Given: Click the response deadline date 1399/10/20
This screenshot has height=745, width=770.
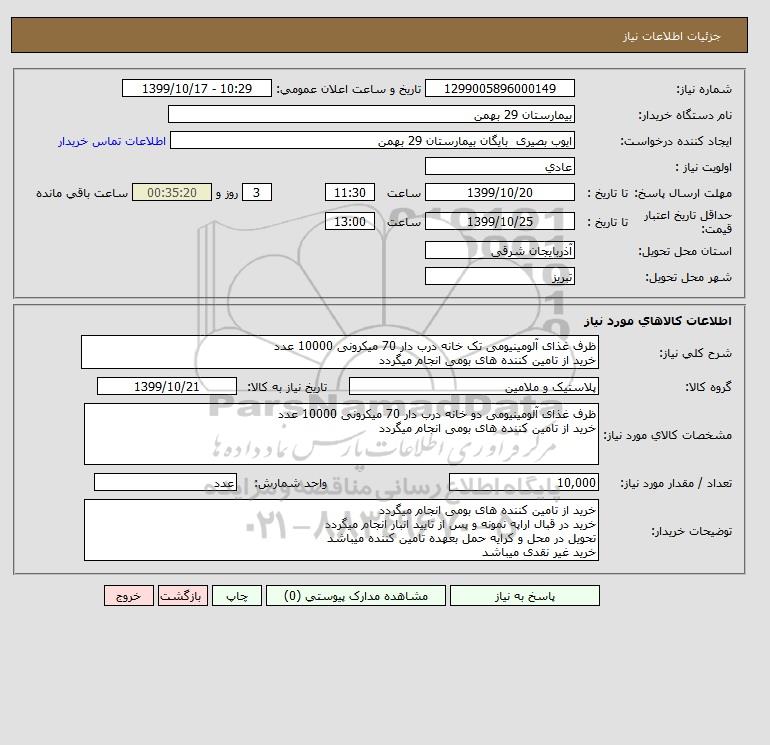Looking at the screenshot, I should point(499,193).
